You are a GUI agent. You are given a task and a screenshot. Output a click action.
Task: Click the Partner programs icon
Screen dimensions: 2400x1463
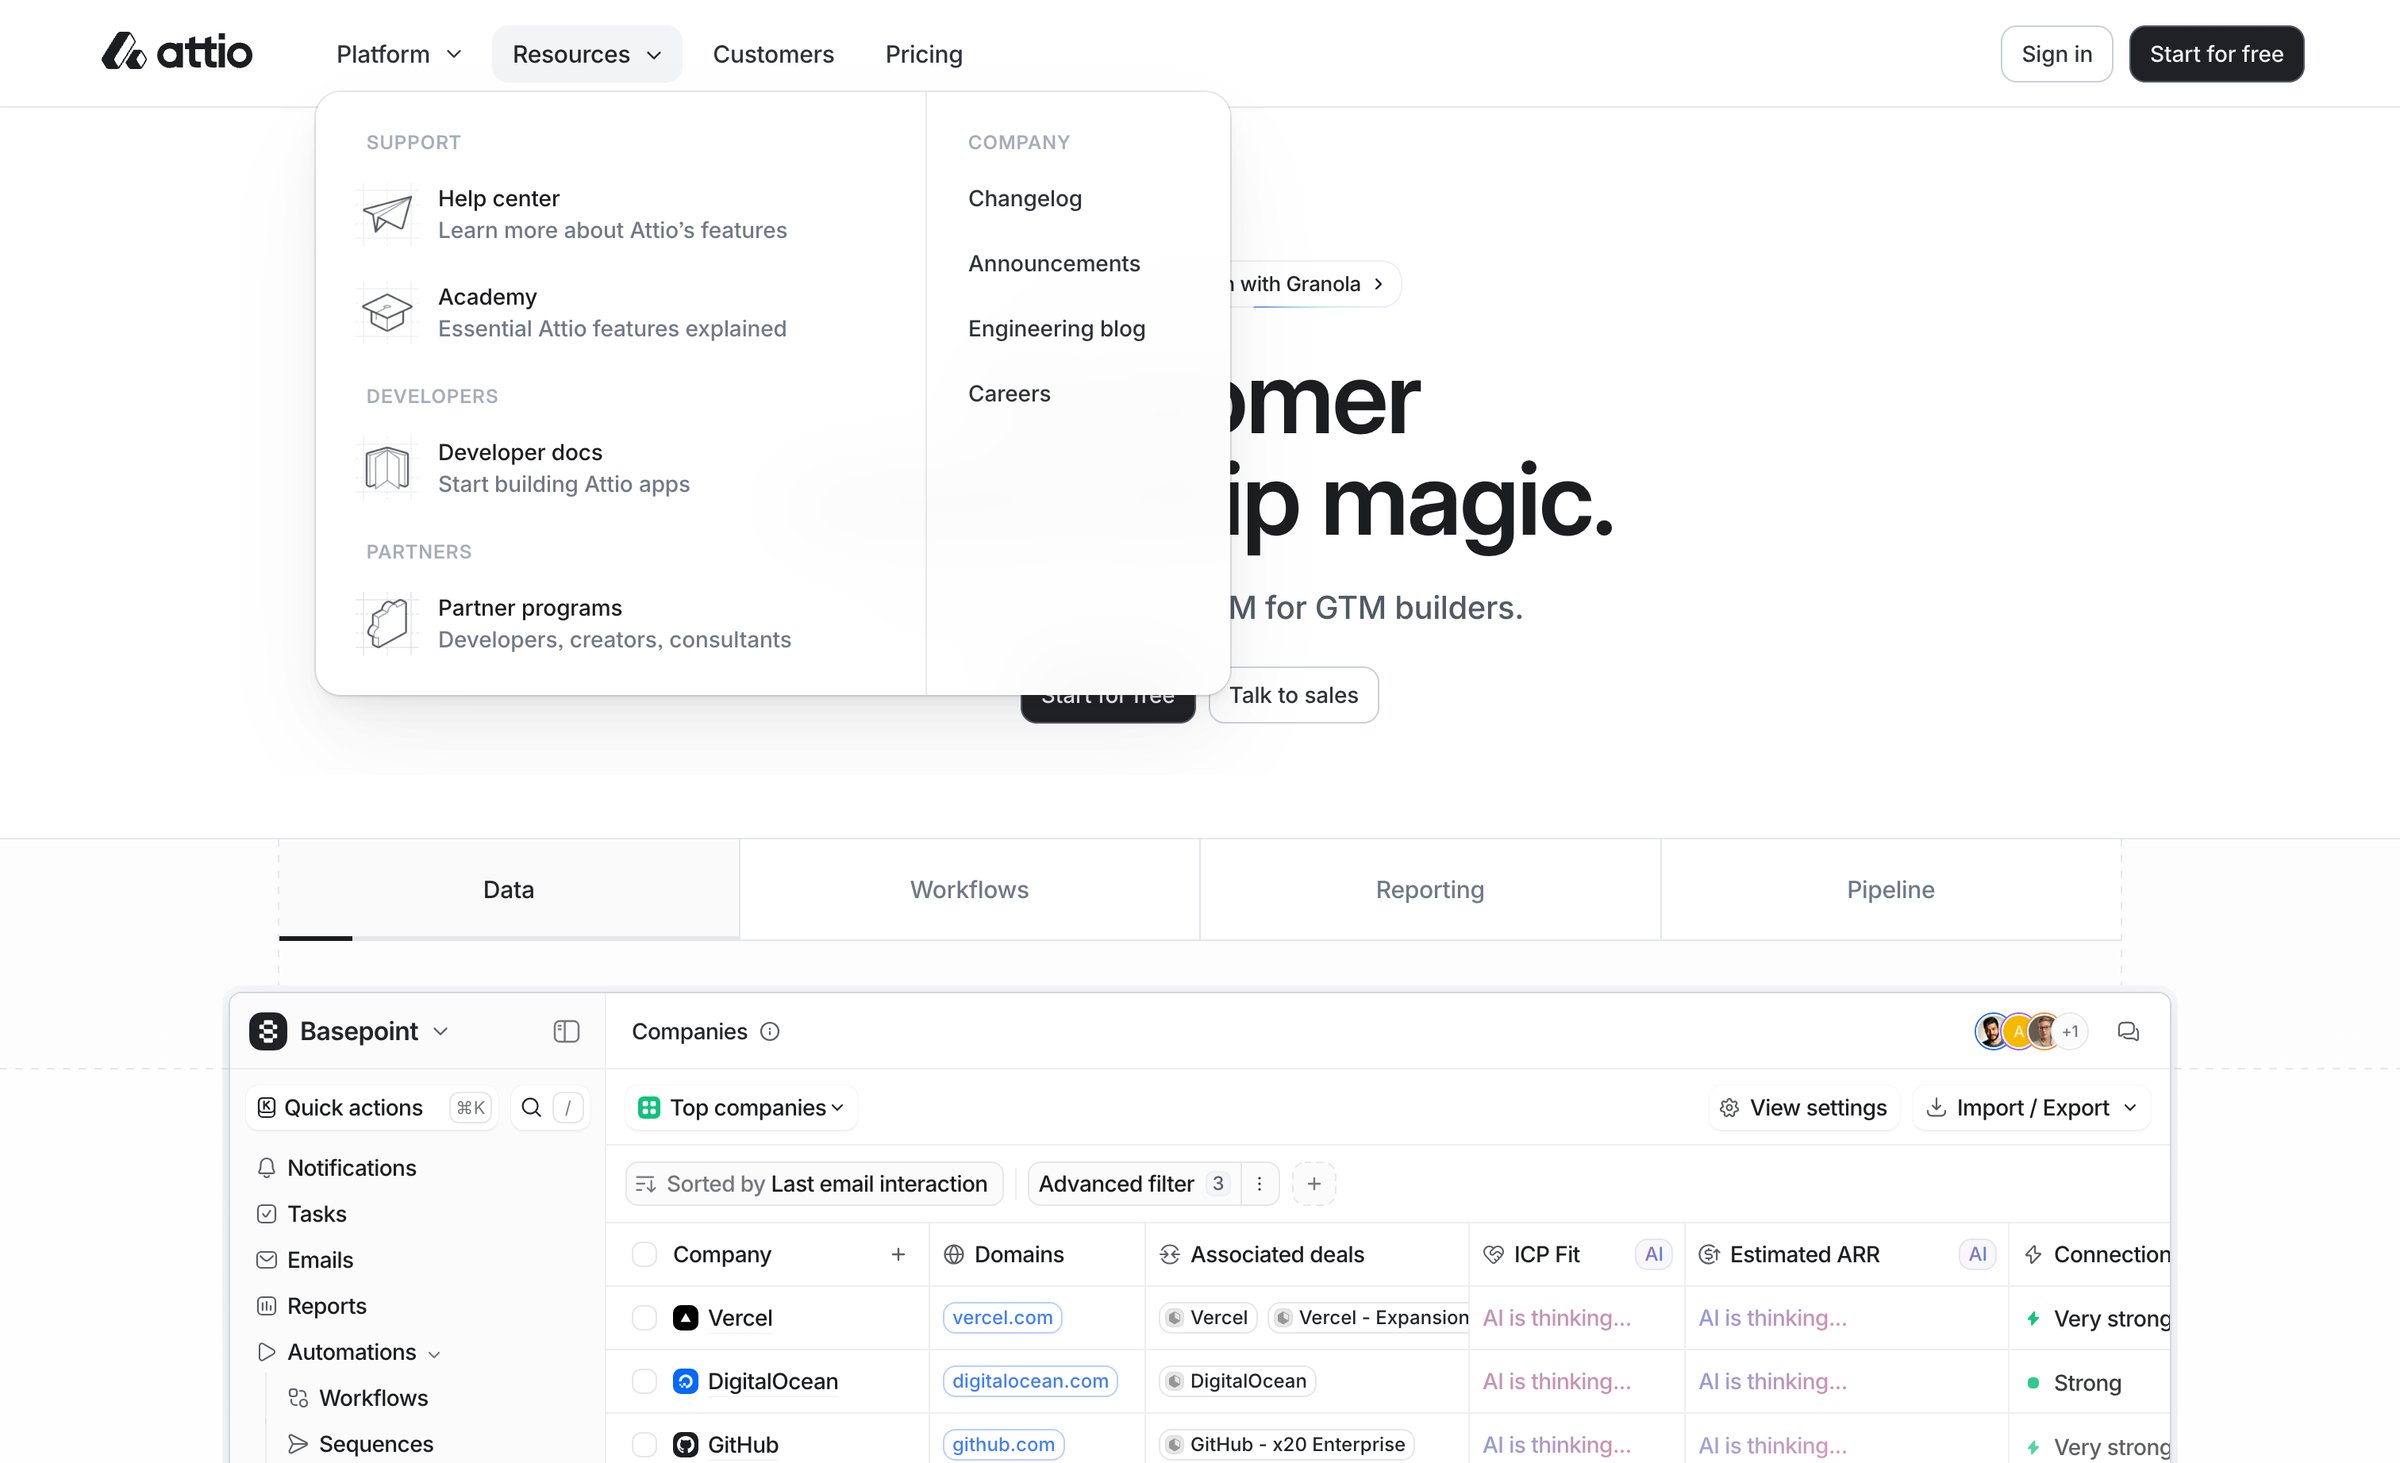click(387, 623)
